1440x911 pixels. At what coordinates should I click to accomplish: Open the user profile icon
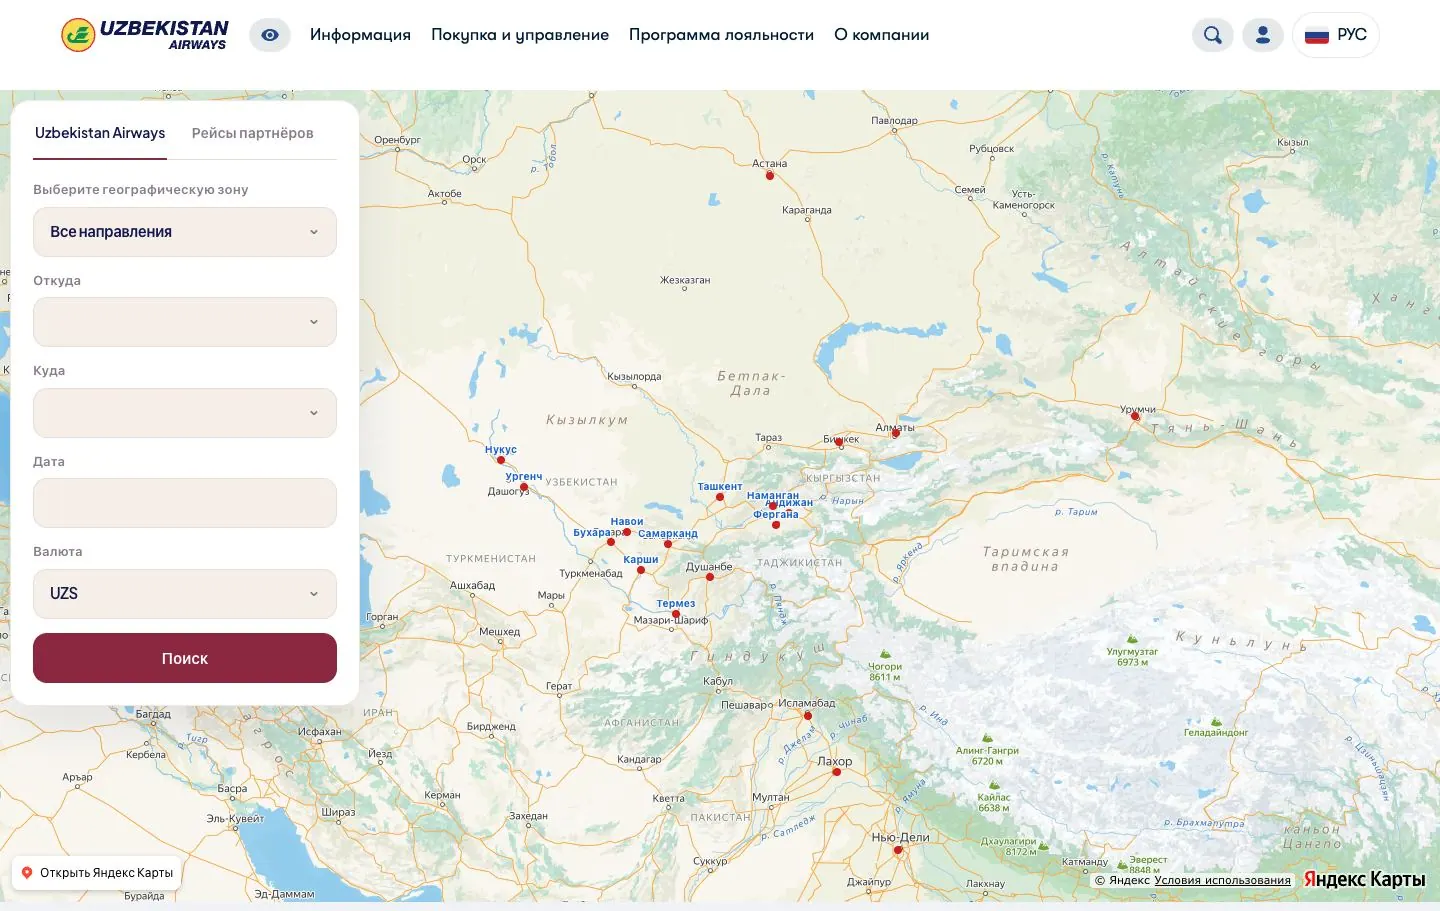point(1262,35)
